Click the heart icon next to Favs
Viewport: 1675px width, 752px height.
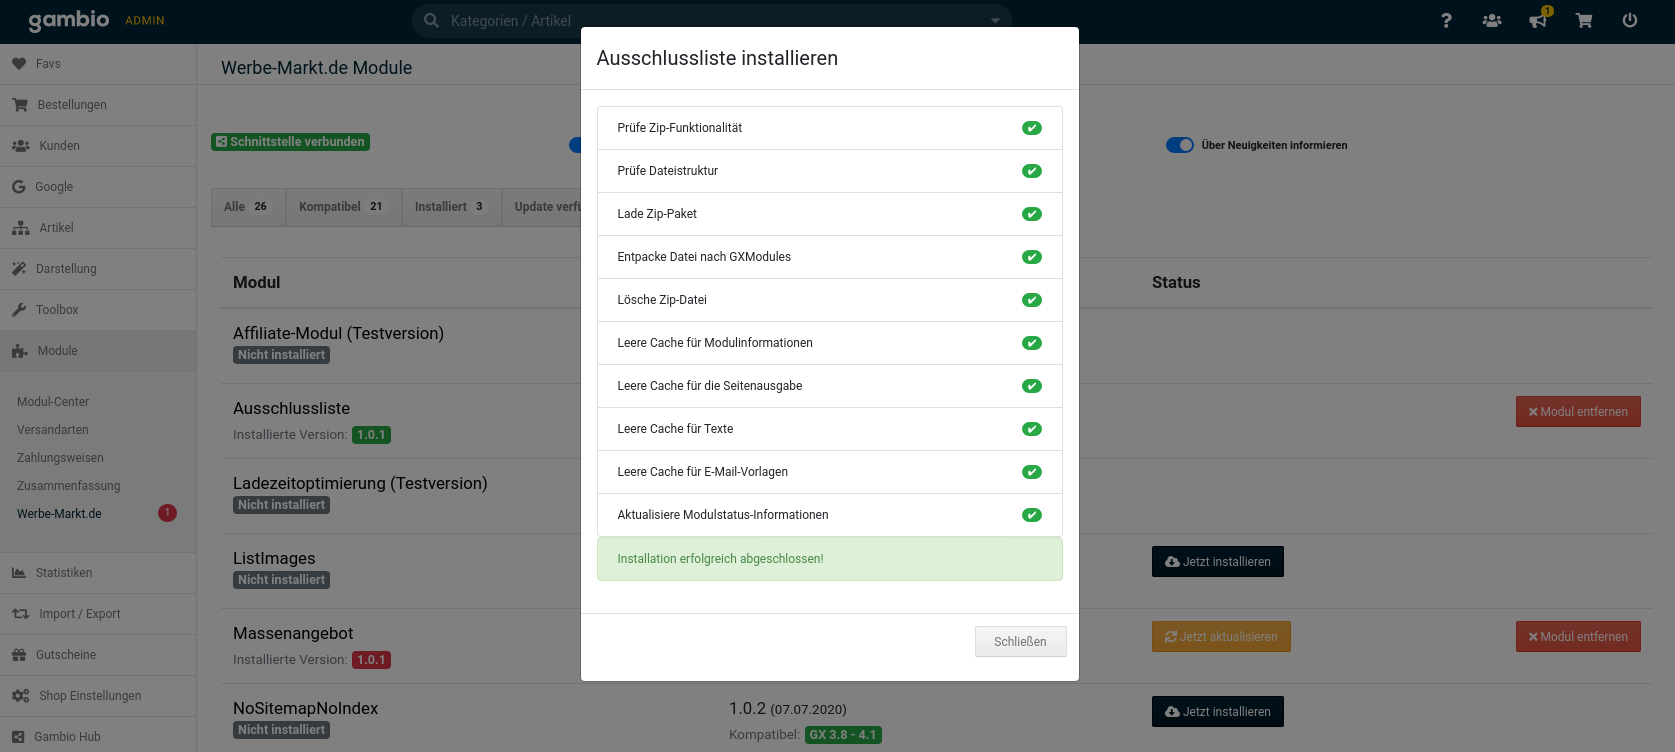19,63
